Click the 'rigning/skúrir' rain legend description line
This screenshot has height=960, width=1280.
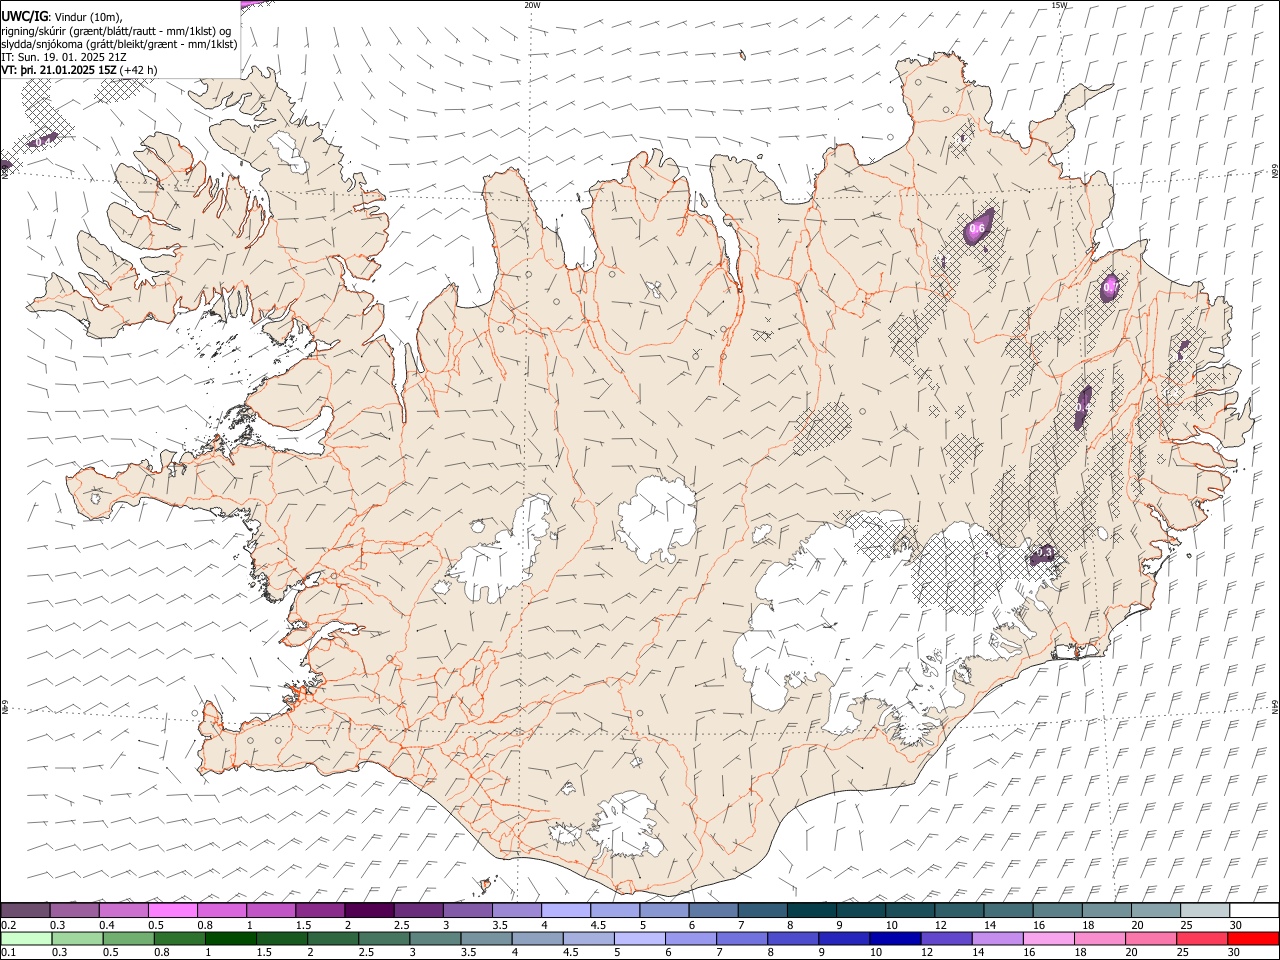point(116,30)
